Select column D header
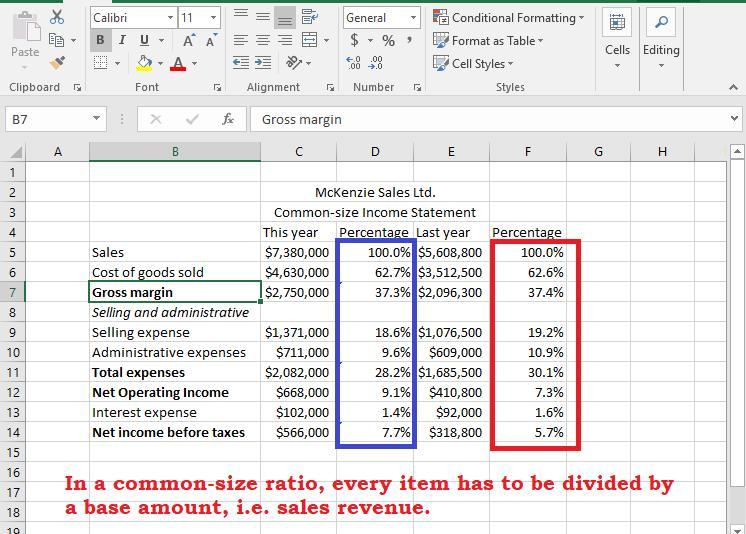This screenshot has width=746, height=534. pyautogui.click(x=375, y=152)
